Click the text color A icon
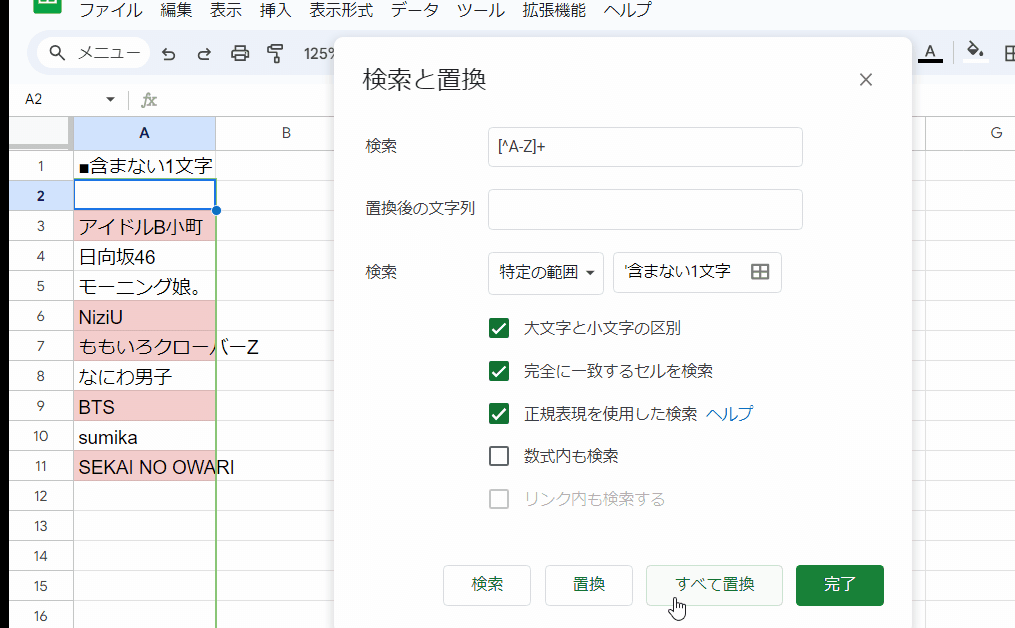Viewport: 1015px width, 628px height. tap(930, 53)
